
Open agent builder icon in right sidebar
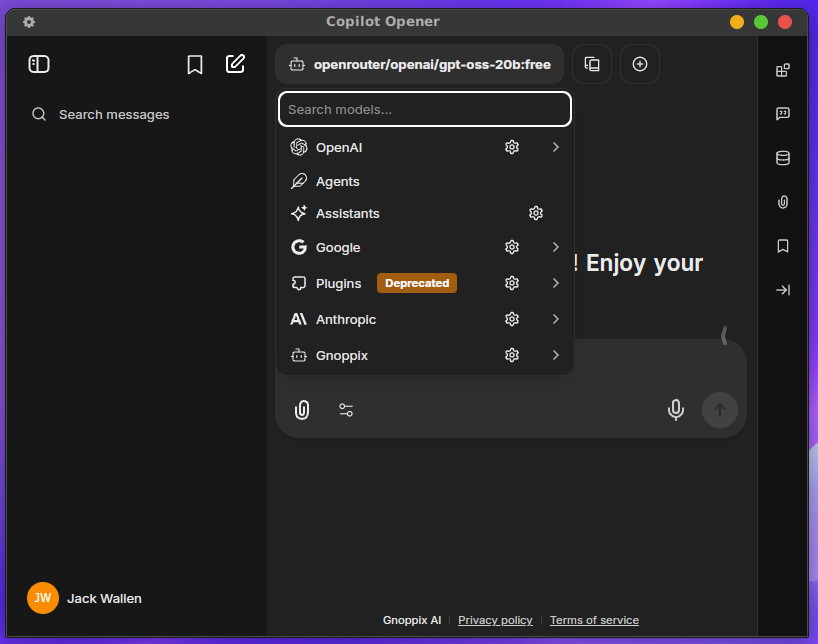(x=783, y=70)
